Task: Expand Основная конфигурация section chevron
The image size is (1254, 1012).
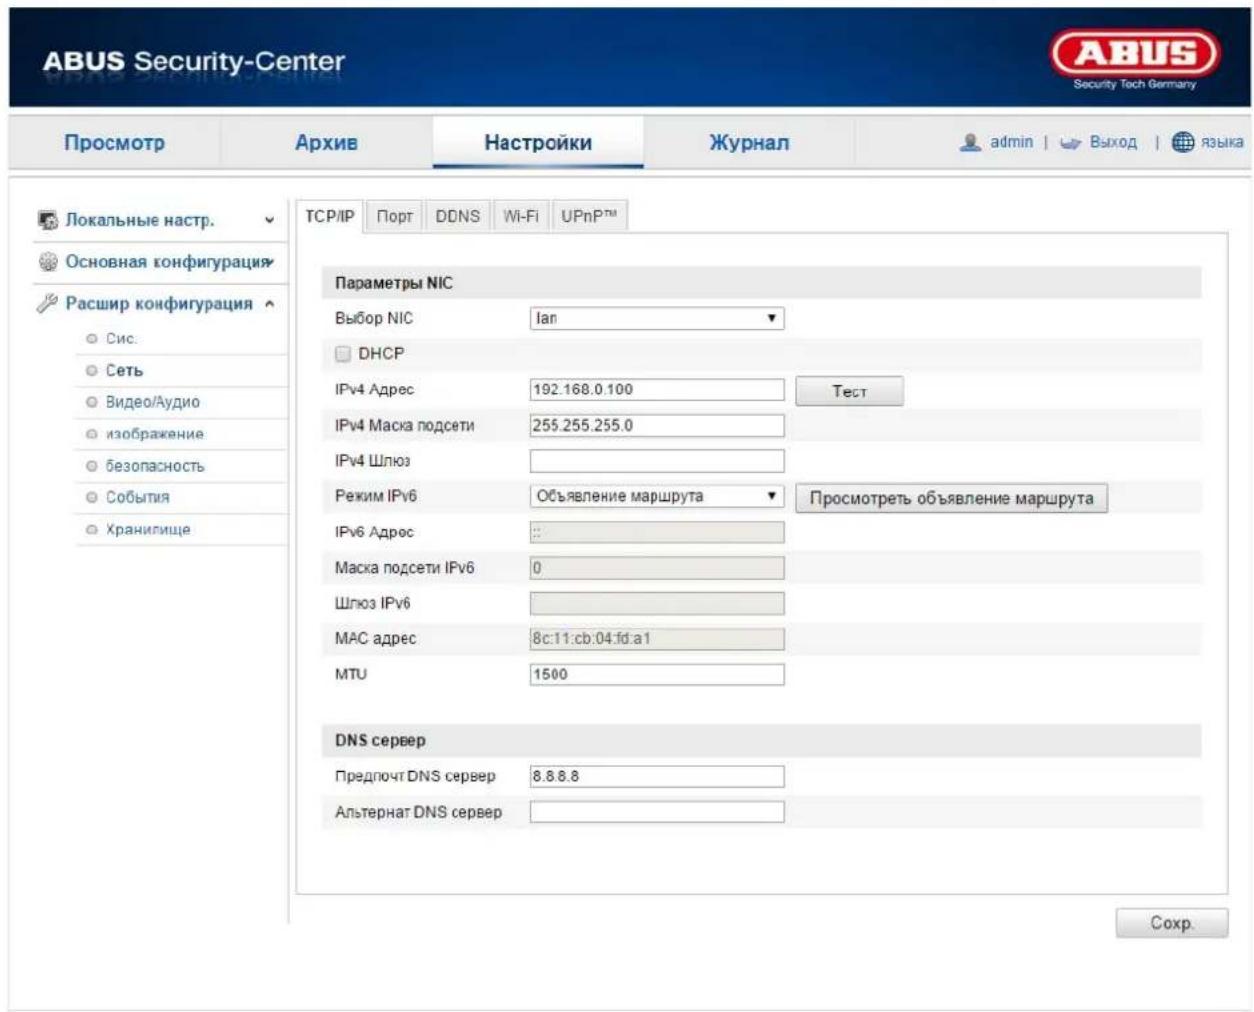Action: (x=270, y=262)
